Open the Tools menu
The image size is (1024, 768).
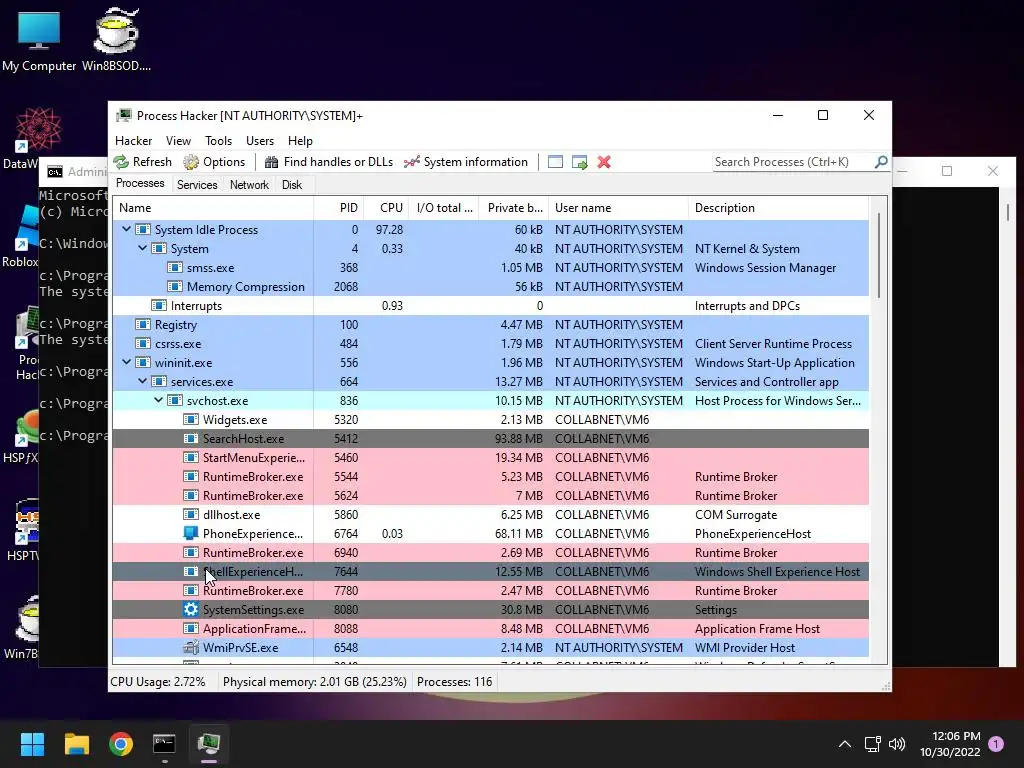coord(218,140)
